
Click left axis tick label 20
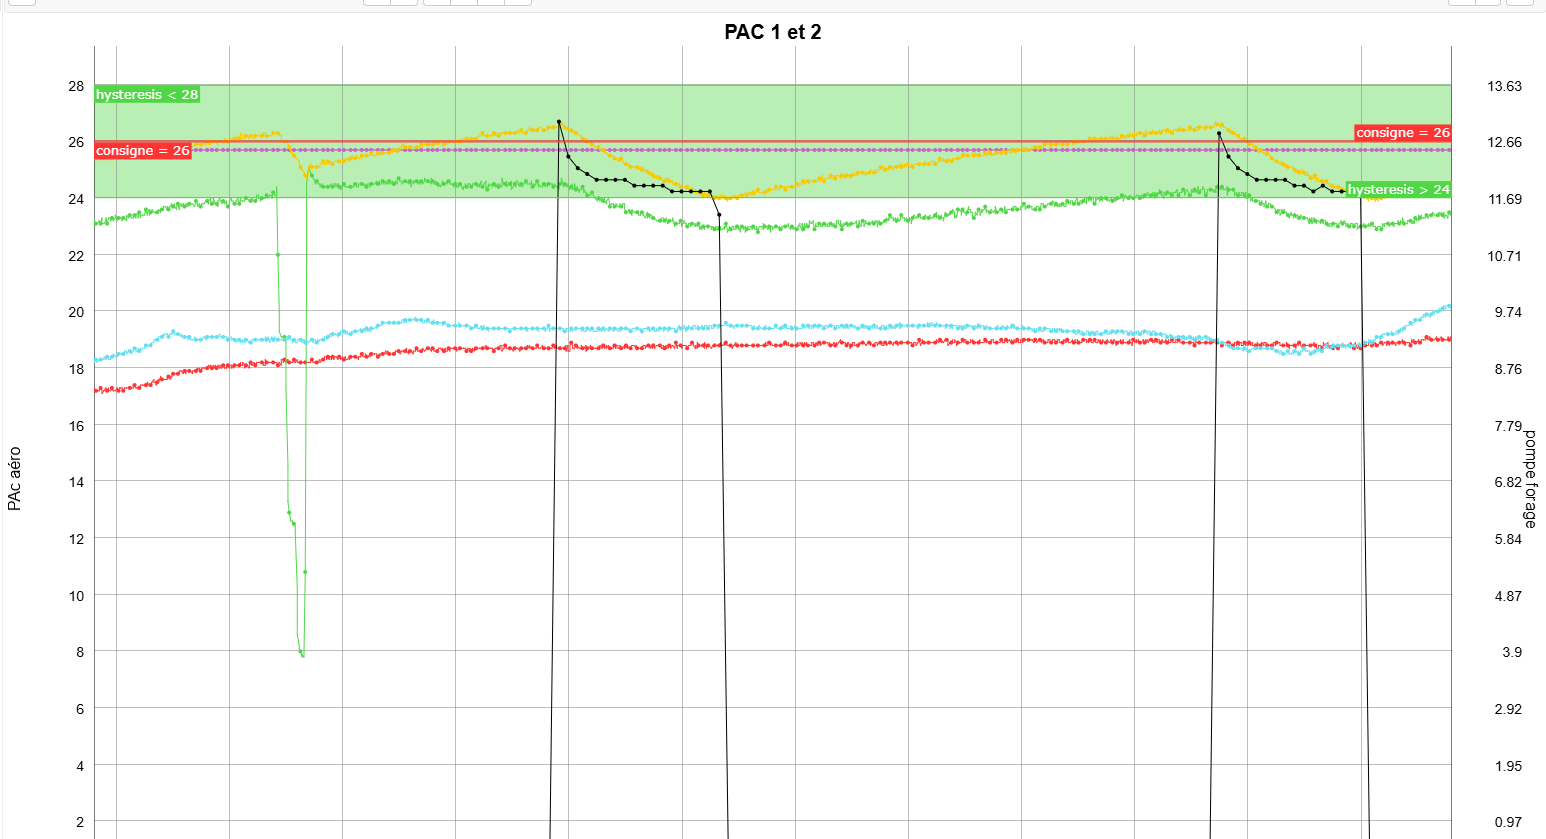click(x=76, y=312)
